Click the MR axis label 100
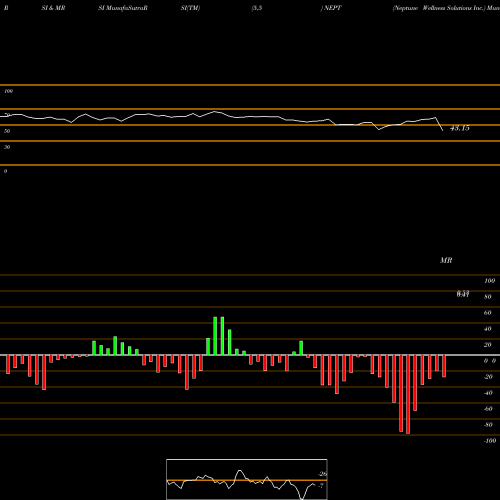The width and height of the screenshot is (500, 500). tap(489, 281)
